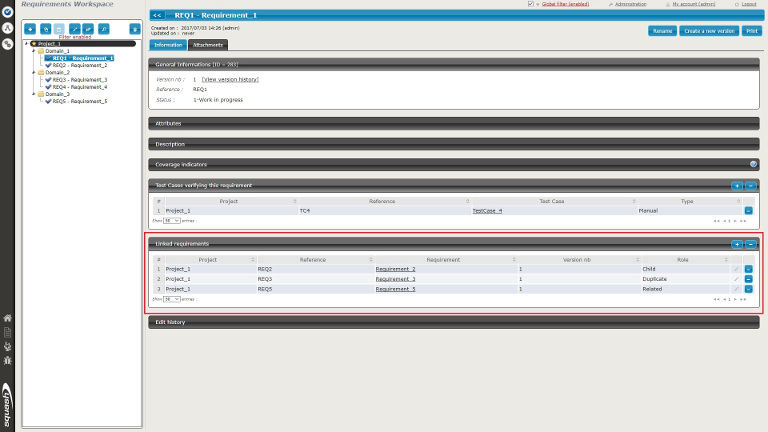Screen dimensions: 768x432
Task: Collapse the Domain_3 folder arrow
Action: tap(34, 94)
